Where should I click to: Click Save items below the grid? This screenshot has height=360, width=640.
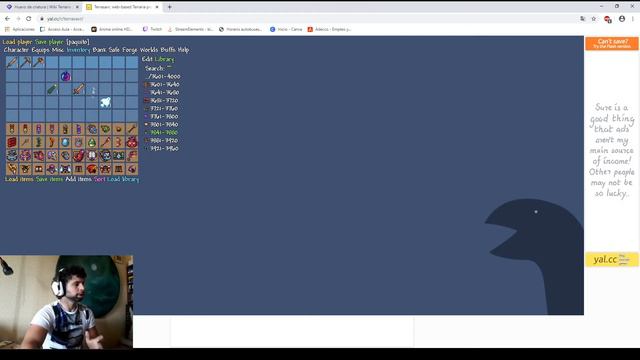click(x=49, y=179)
